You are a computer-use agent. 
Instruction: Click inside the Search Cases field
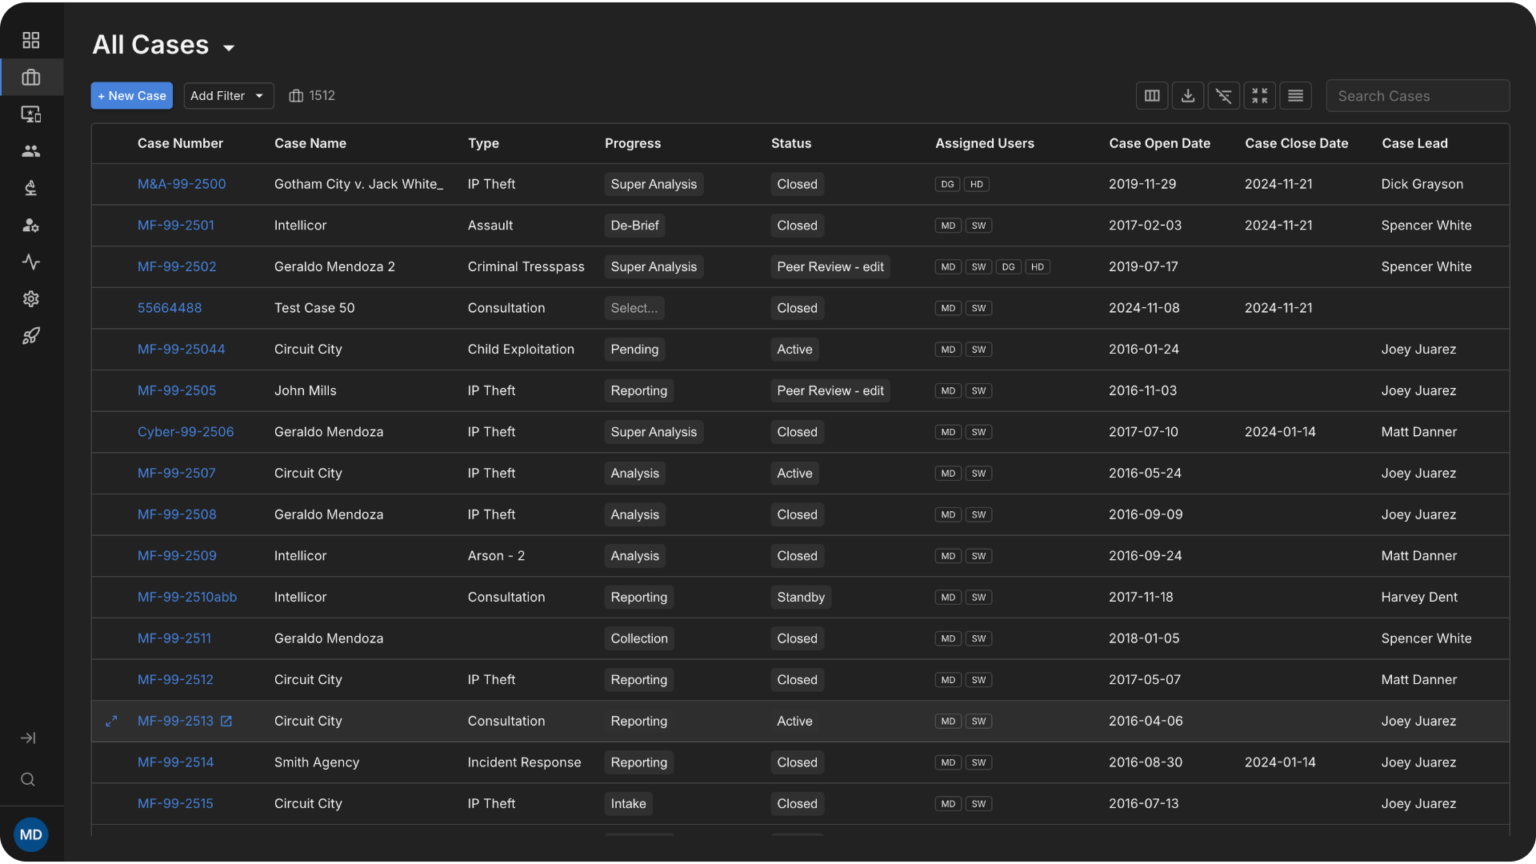tap(1417, 95)
